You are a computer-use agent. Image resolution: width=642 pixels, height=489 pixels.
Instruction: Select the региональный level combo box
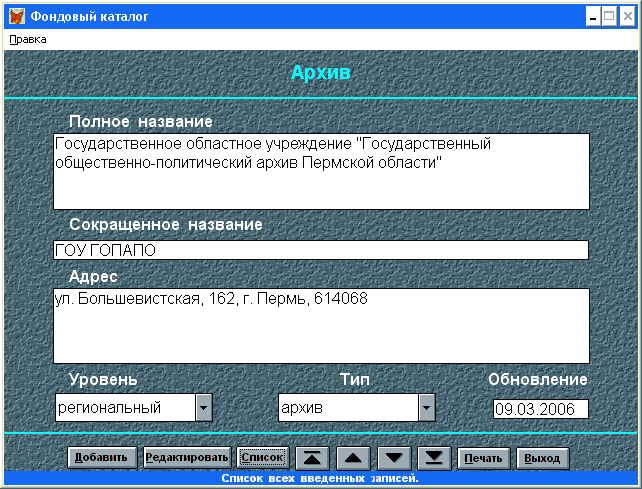click(x=134, y=408)
